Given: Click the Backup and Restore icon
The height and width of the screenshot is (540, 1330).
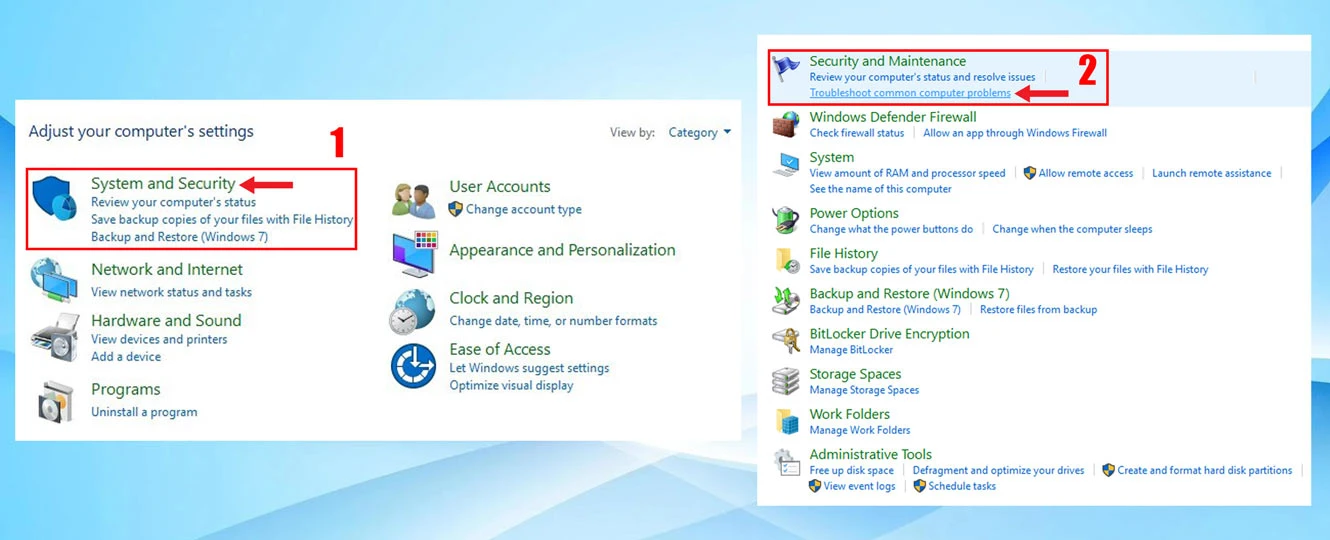Looking at the screenshot, I should [787, 300].
